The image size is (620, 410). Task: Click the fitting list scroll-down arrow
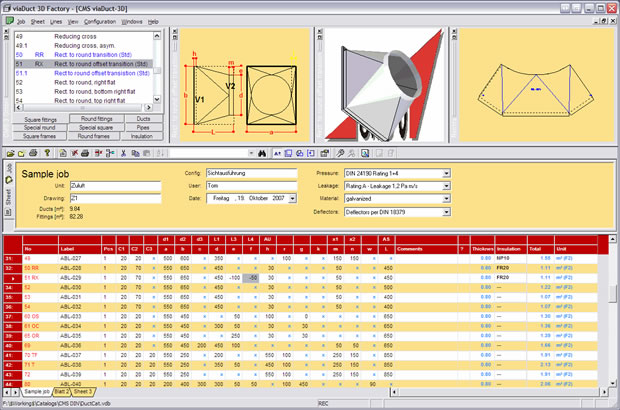click(x=157, y=99)
